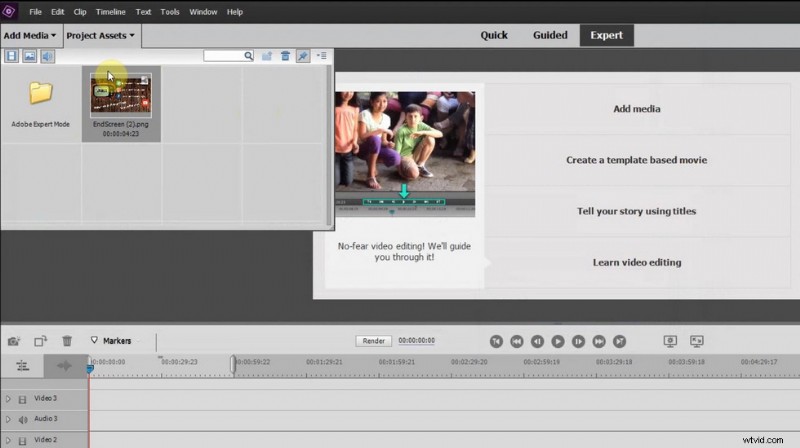The height and width of the screenshot is (448, 800).
Task: Click the Render button
Action: point(373,341)
